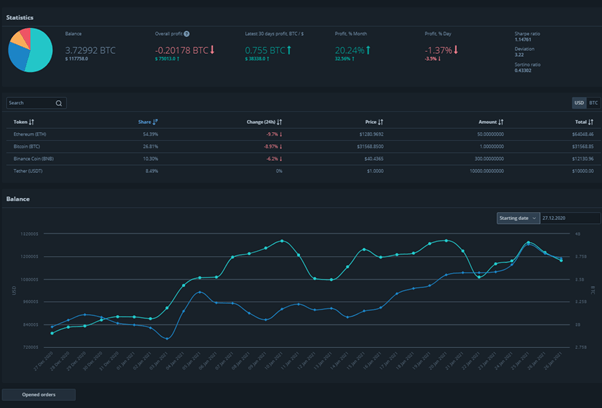The width and height of the screenshot is (602, 408).
Task: Click the Opened orders button
Action: pyautogui.click(x=39, y=395)
